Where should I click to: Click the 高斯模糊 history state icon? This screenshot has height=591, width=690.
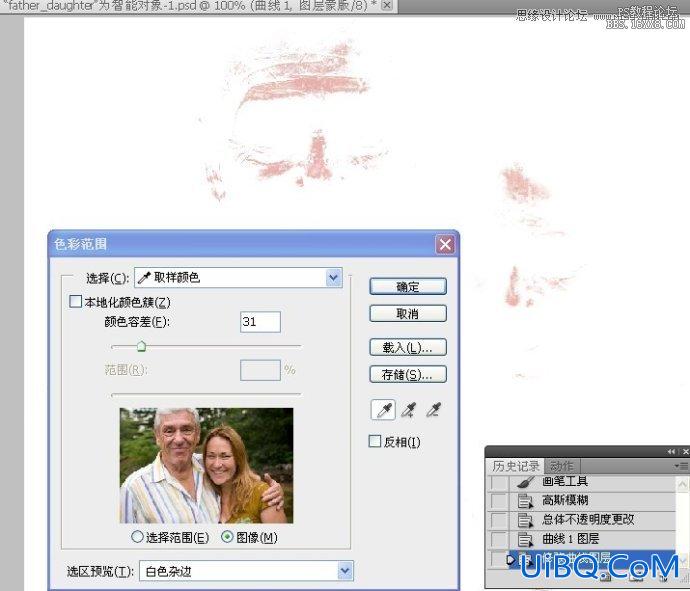525,501
